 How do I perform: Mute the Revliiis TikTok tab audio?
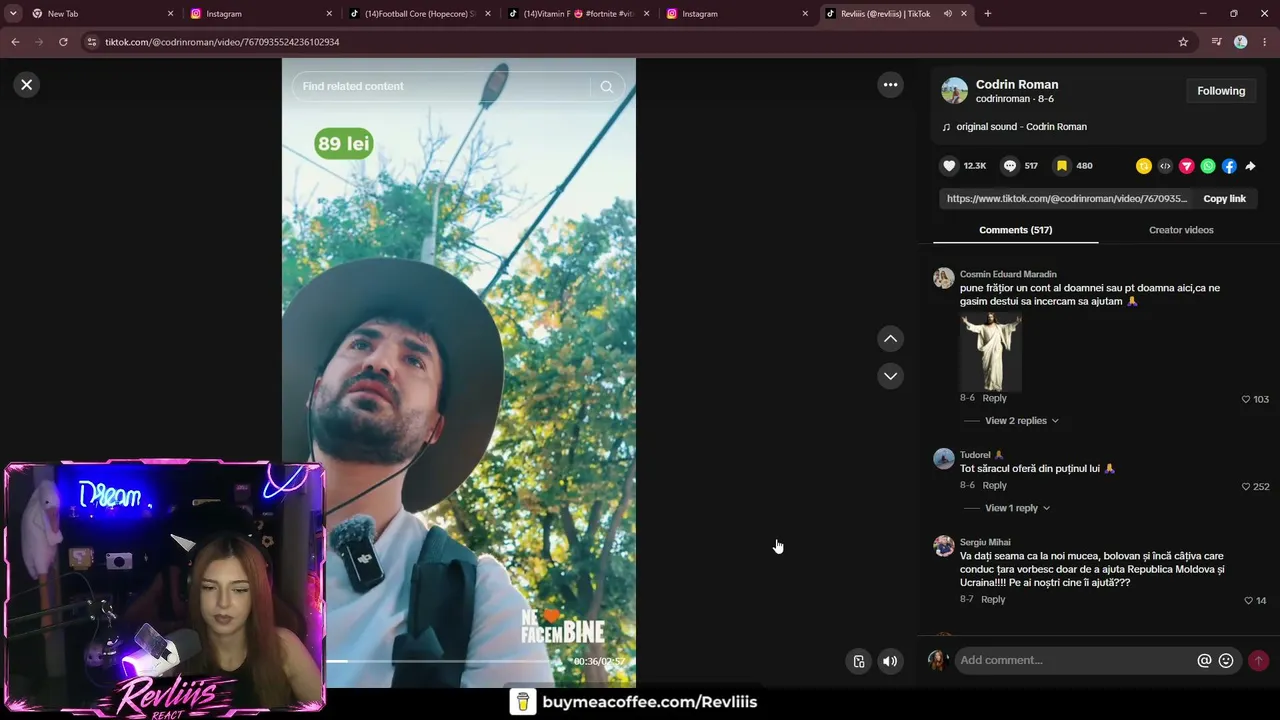click(x=947, y=14)
